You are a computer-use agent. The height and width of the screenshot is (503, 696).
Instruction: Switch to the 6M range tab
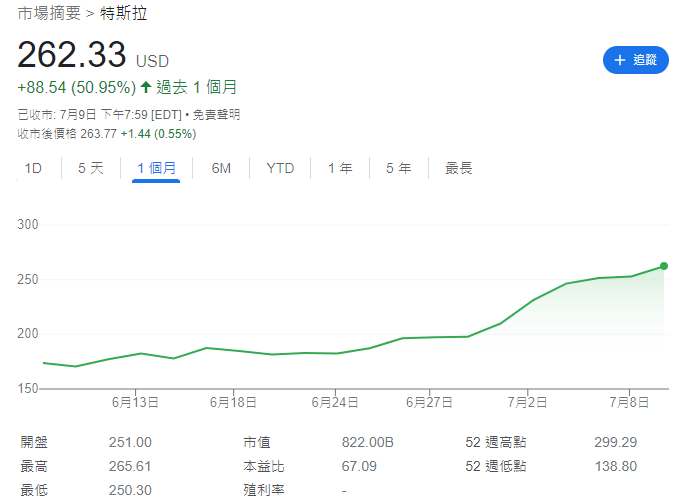point(221,168)
